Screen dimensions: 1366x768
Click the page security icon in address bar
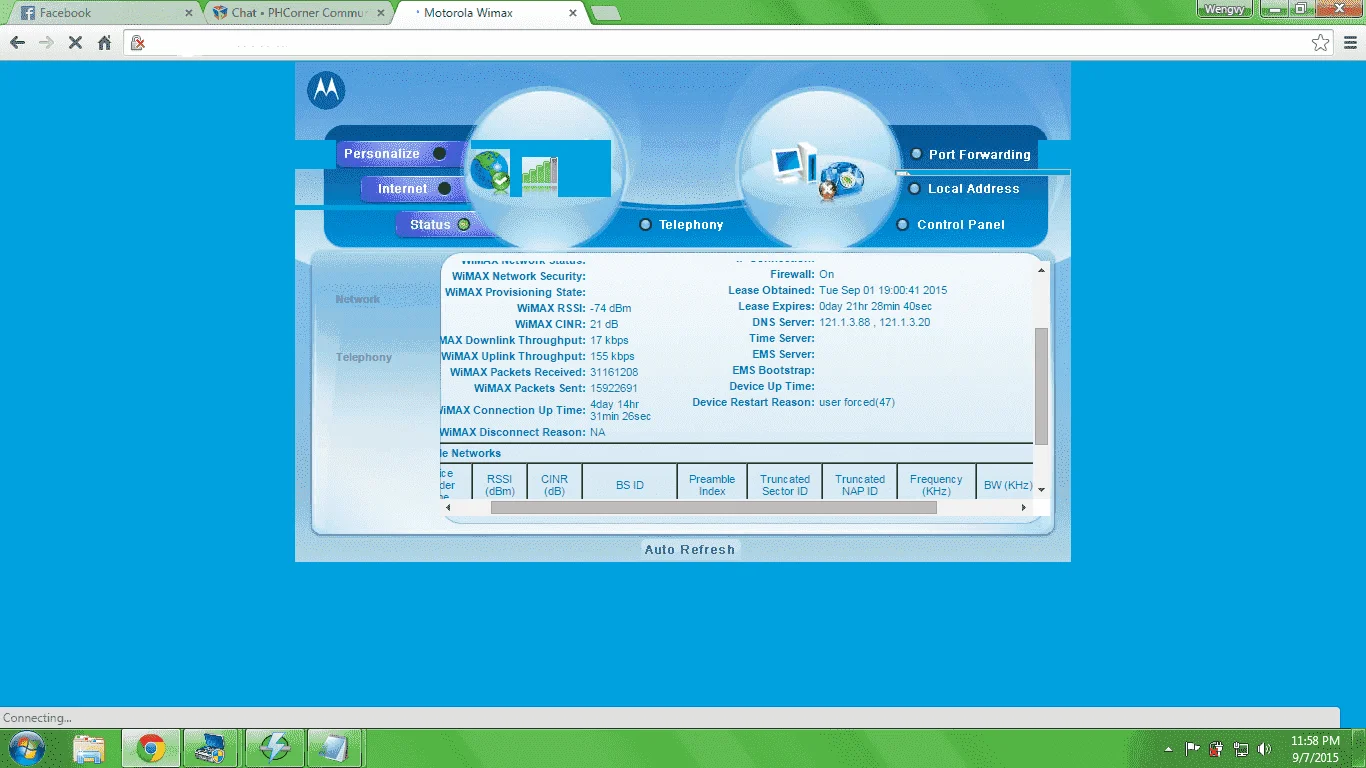click(139, 43)
